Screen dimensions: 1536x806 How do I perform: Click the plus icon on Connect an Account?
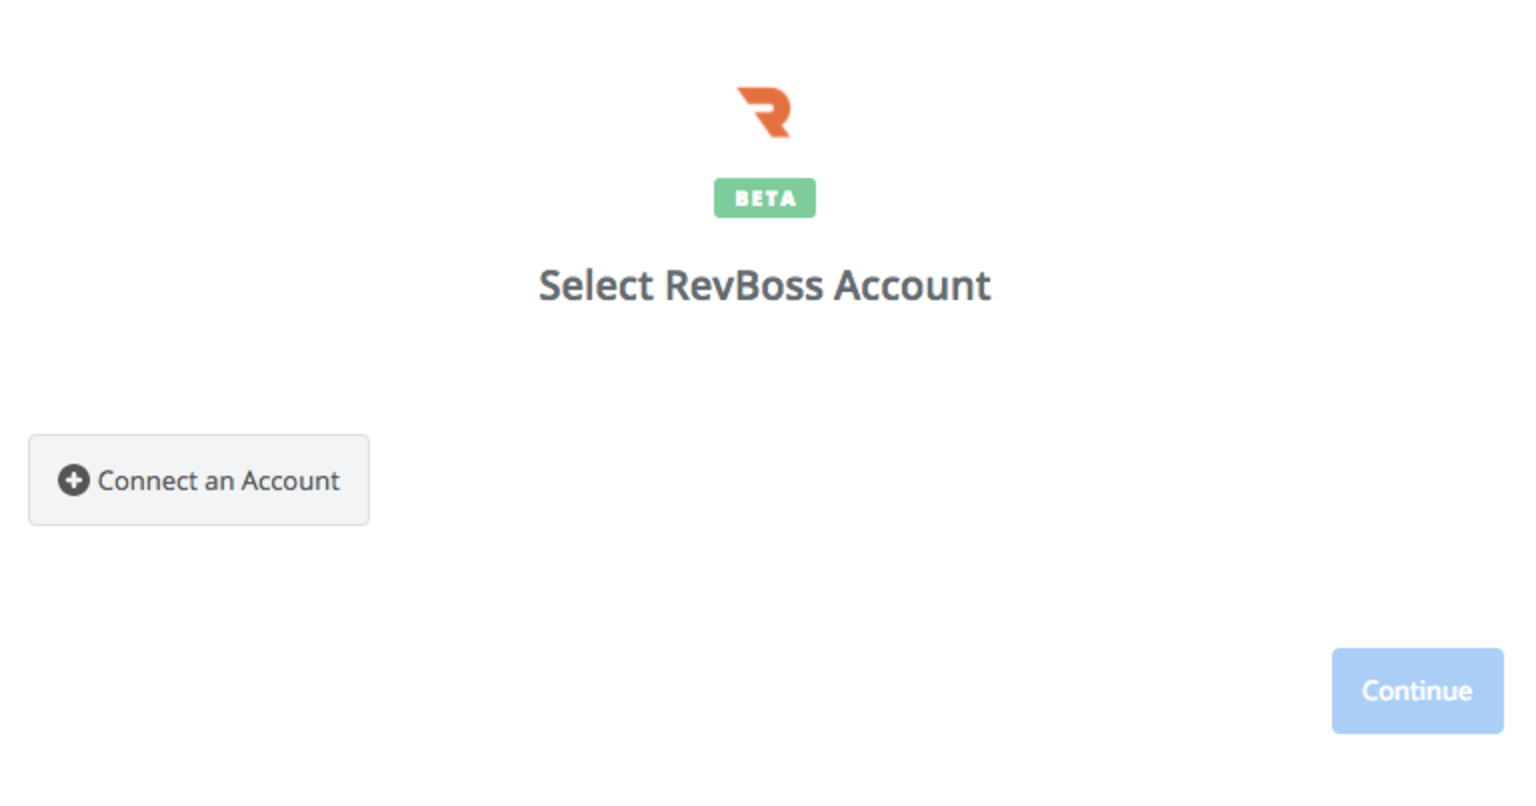click(x=72, y=480)
